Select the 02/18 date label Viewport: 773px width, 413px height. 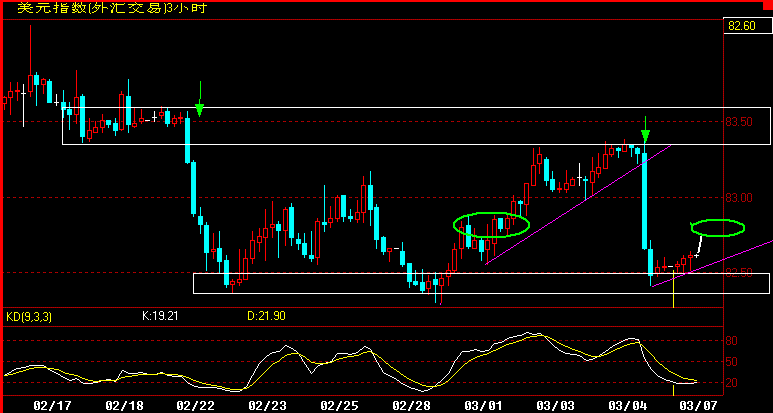(125, 405)
